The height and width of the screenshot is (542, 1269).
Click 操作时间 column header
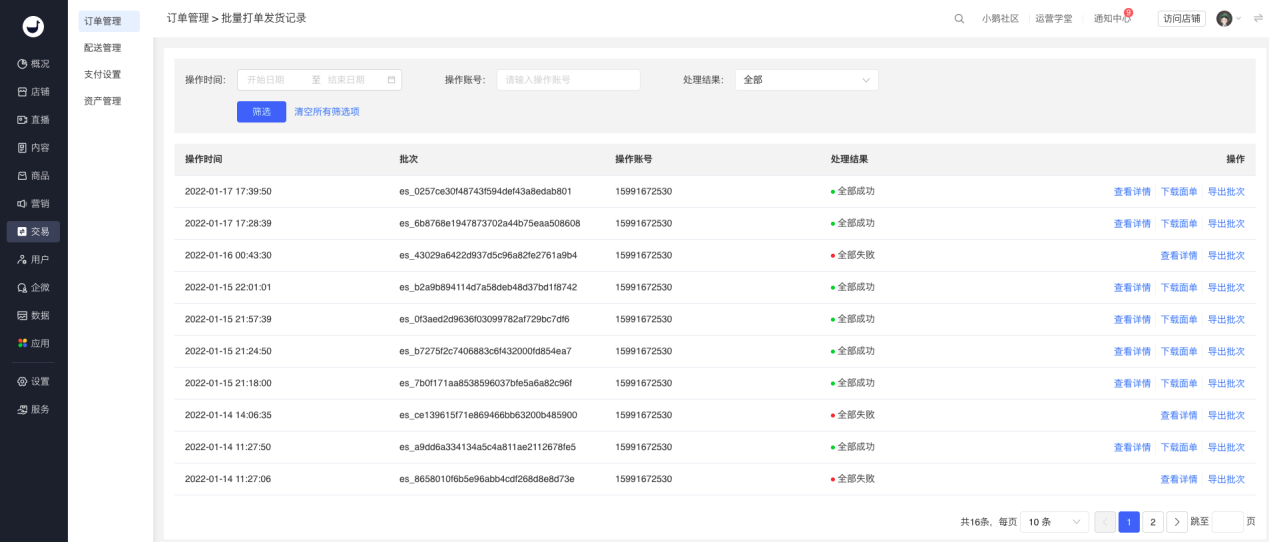(204, 159)
